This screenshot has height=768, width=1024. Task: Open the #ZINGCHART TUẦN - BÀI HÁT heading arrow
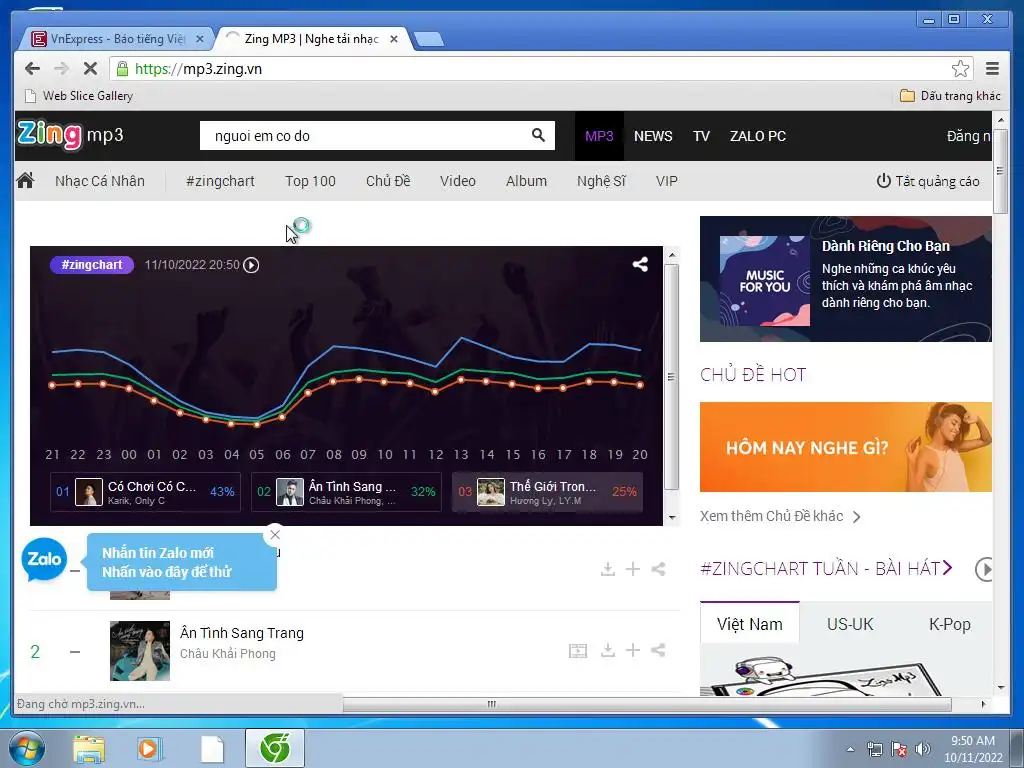[x=948, y=568]
